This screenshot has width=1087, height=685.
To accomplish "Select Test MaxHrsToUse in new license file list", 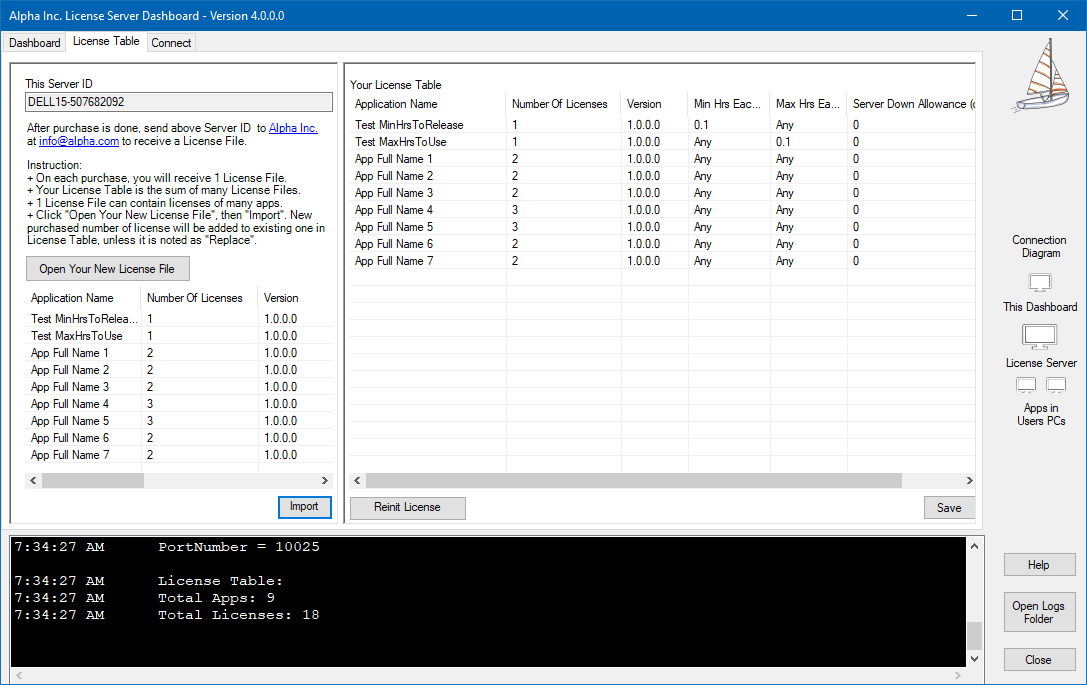I will click(180, 336).
